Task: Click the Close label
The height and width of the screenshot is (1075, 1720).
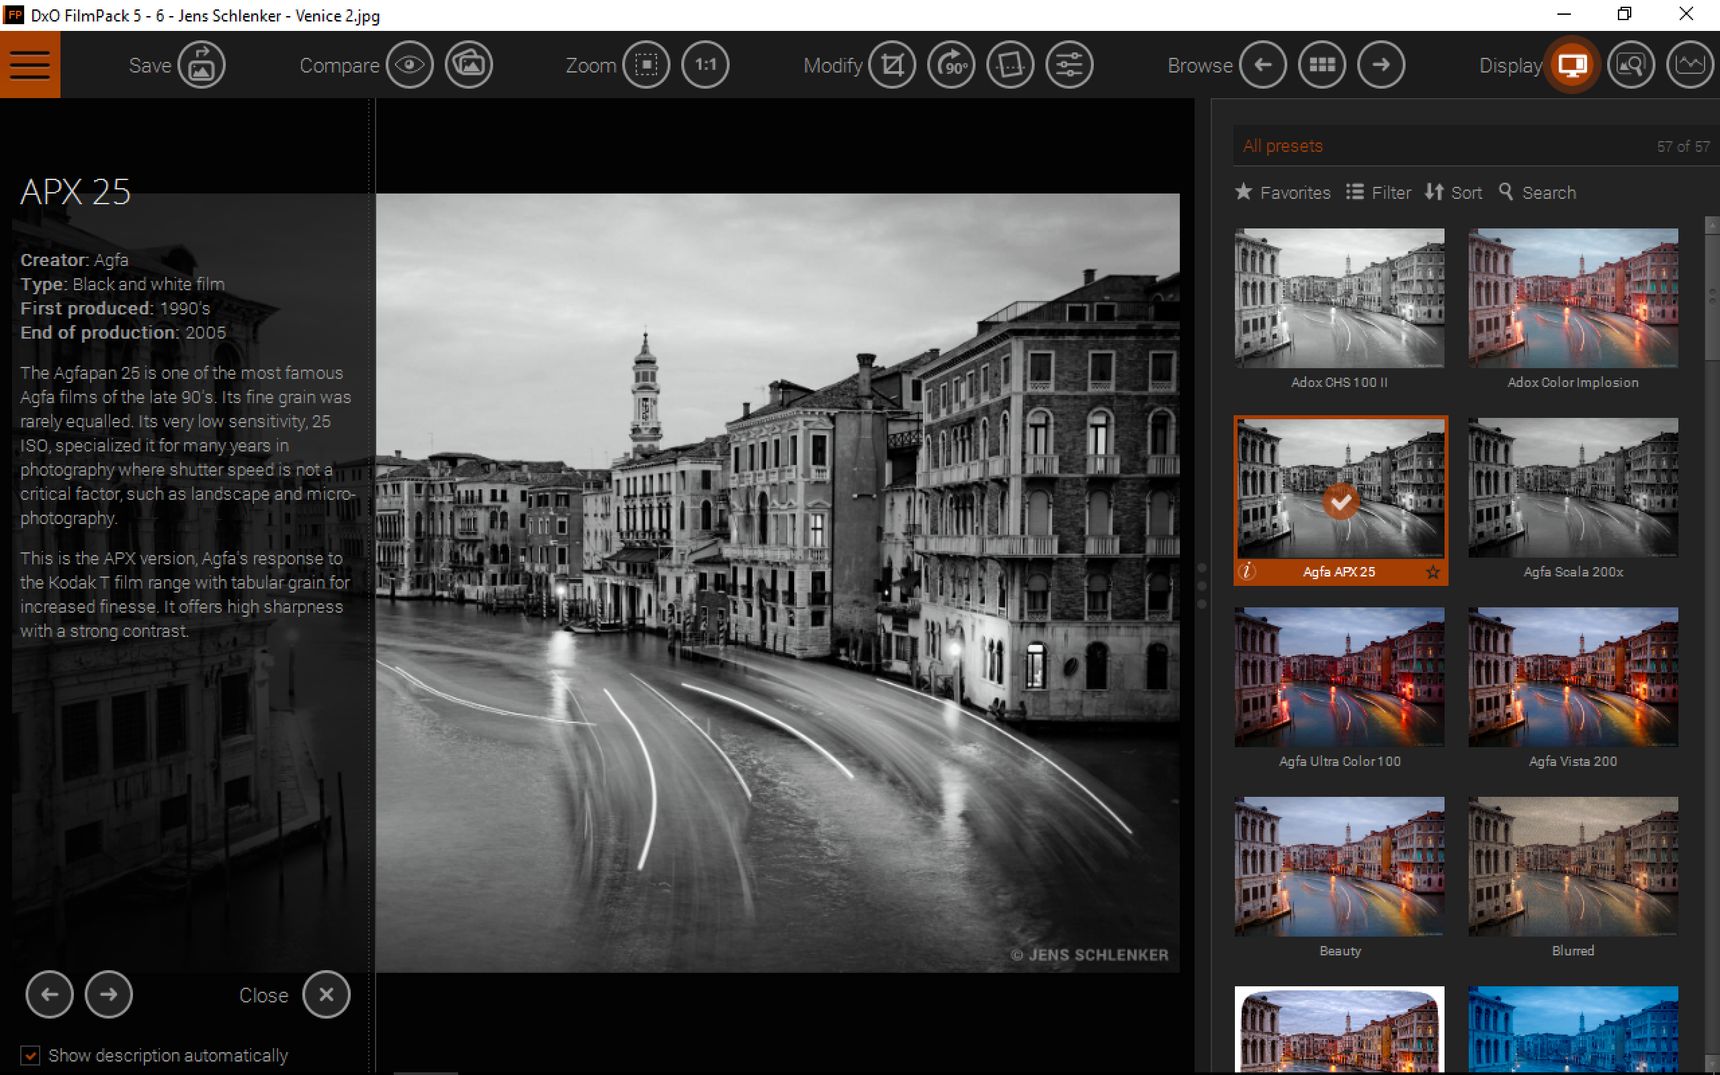Action: click(263, 995)
